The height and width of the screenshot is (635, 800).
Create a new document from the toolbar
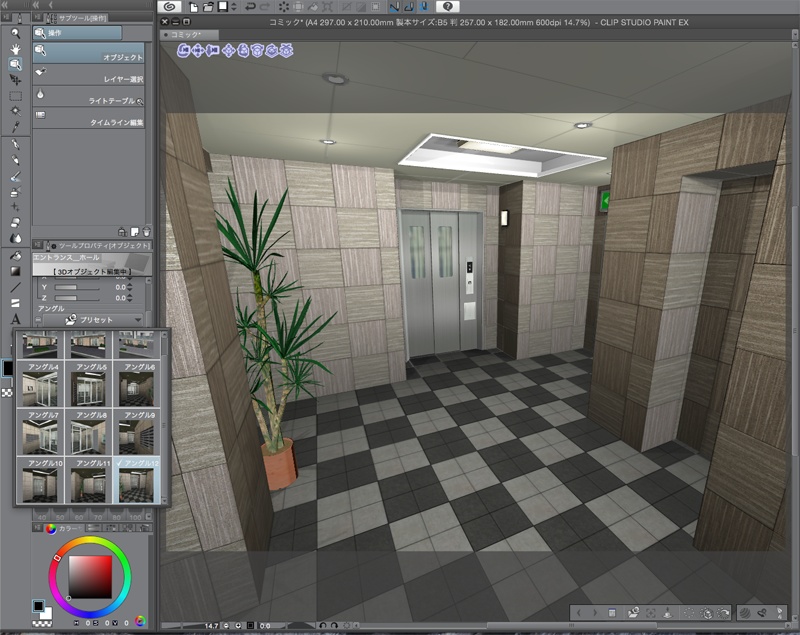click(193, 7)
